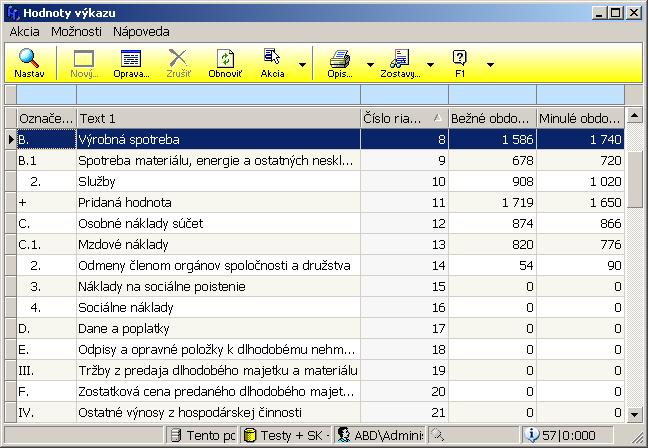Open the Akcia menu
648x448 pixels.
click(24, 32)
